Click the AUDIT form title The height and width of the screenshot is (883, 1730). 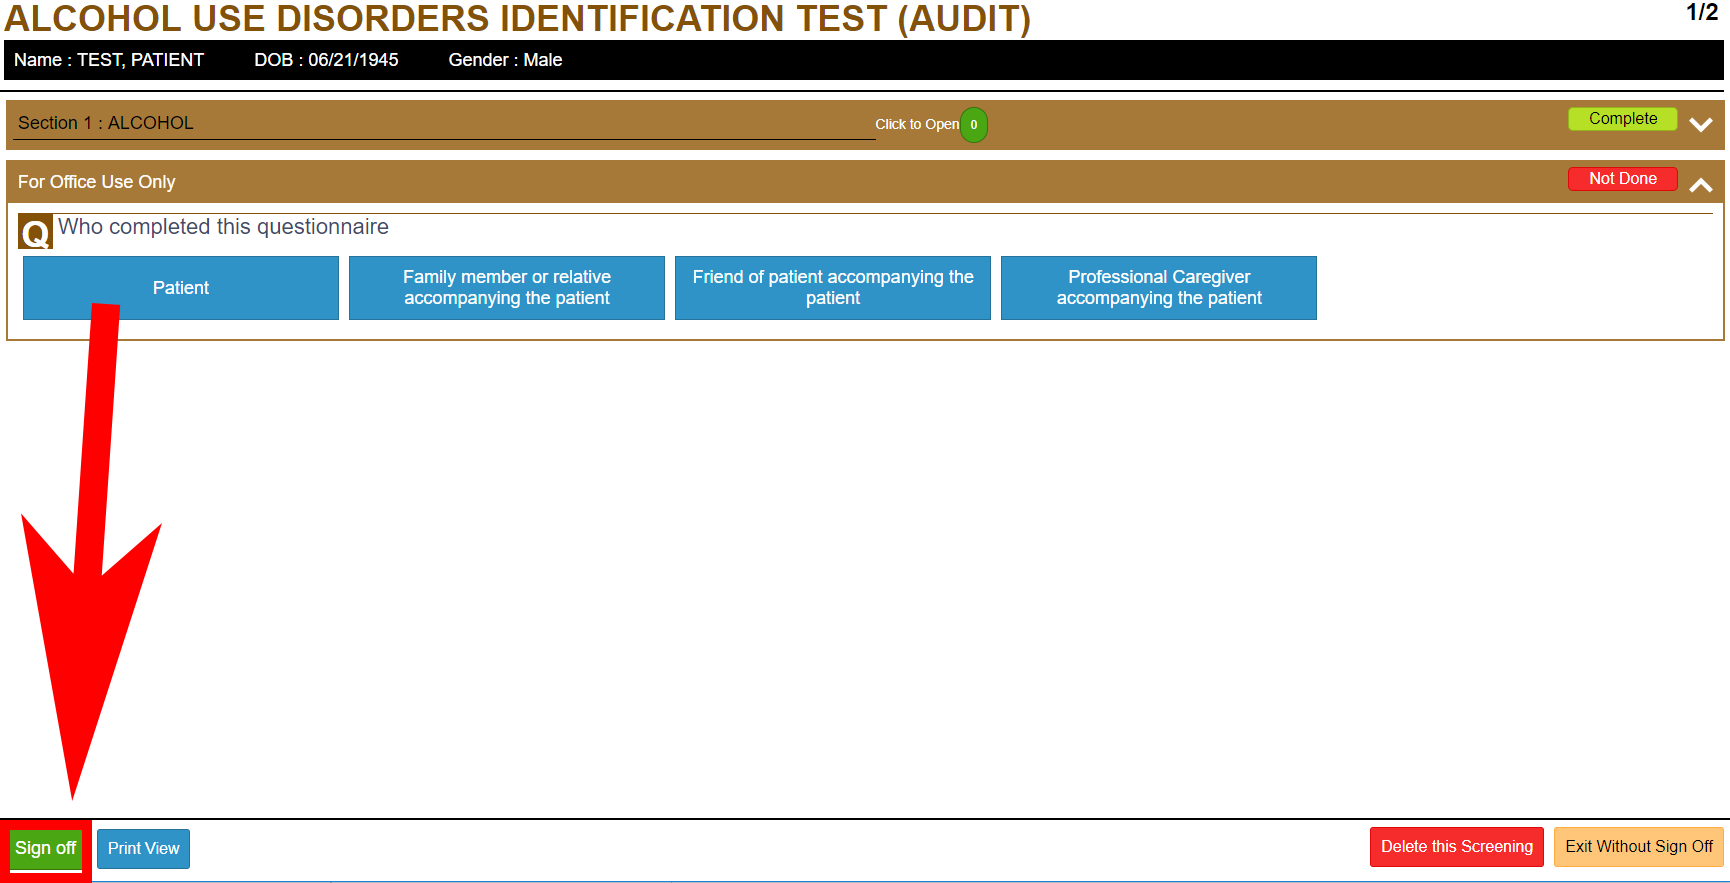[x=517, y=19]
